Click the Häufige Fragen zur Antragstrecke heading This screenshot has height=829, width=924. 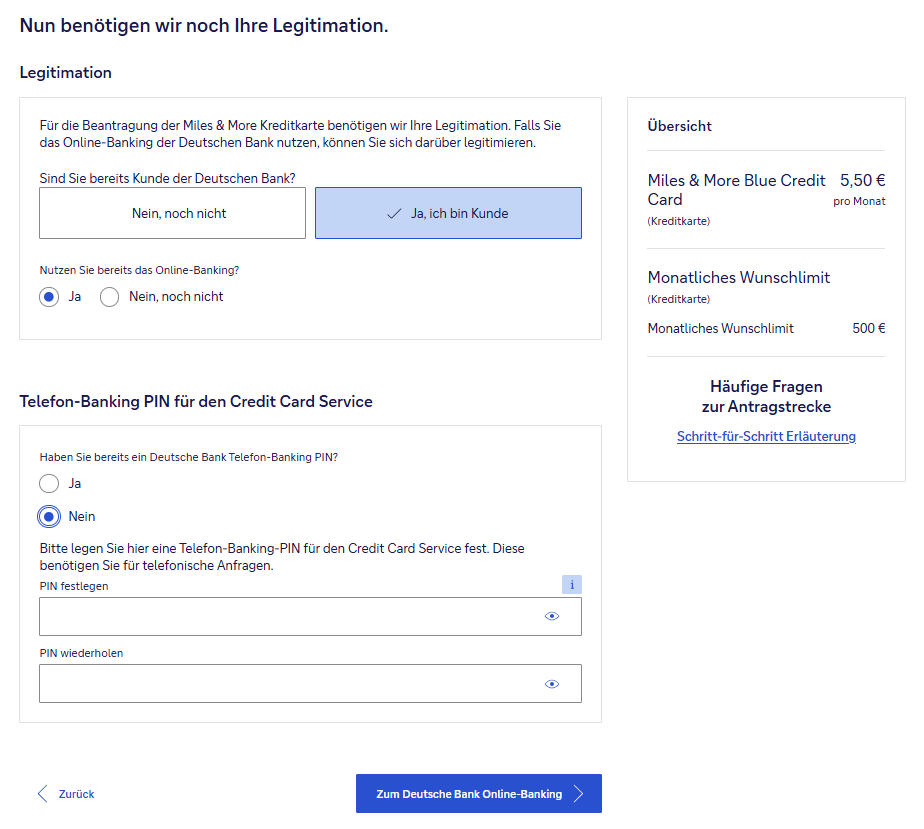pyautogui.click(x=766, y=396)
